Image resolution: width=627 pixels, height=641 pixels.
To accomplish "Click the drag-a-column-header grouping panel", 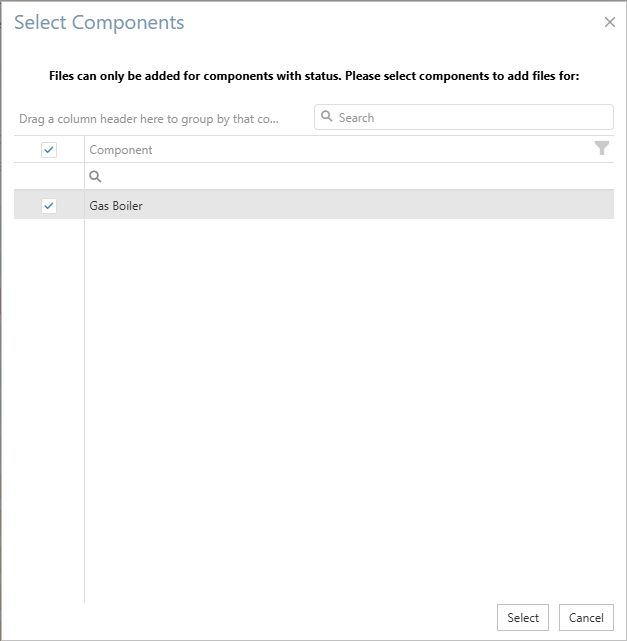I will coord(150,118).
